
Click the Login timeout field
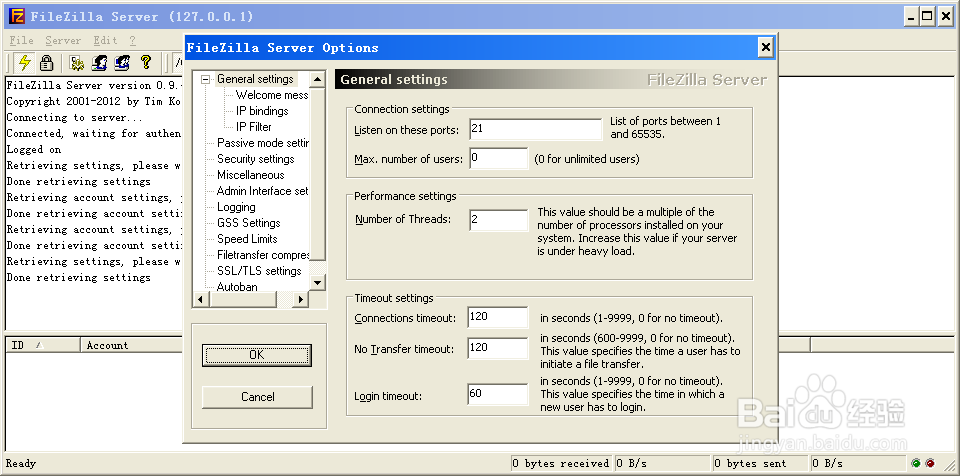pyautogui.click(x=497, y=395)
